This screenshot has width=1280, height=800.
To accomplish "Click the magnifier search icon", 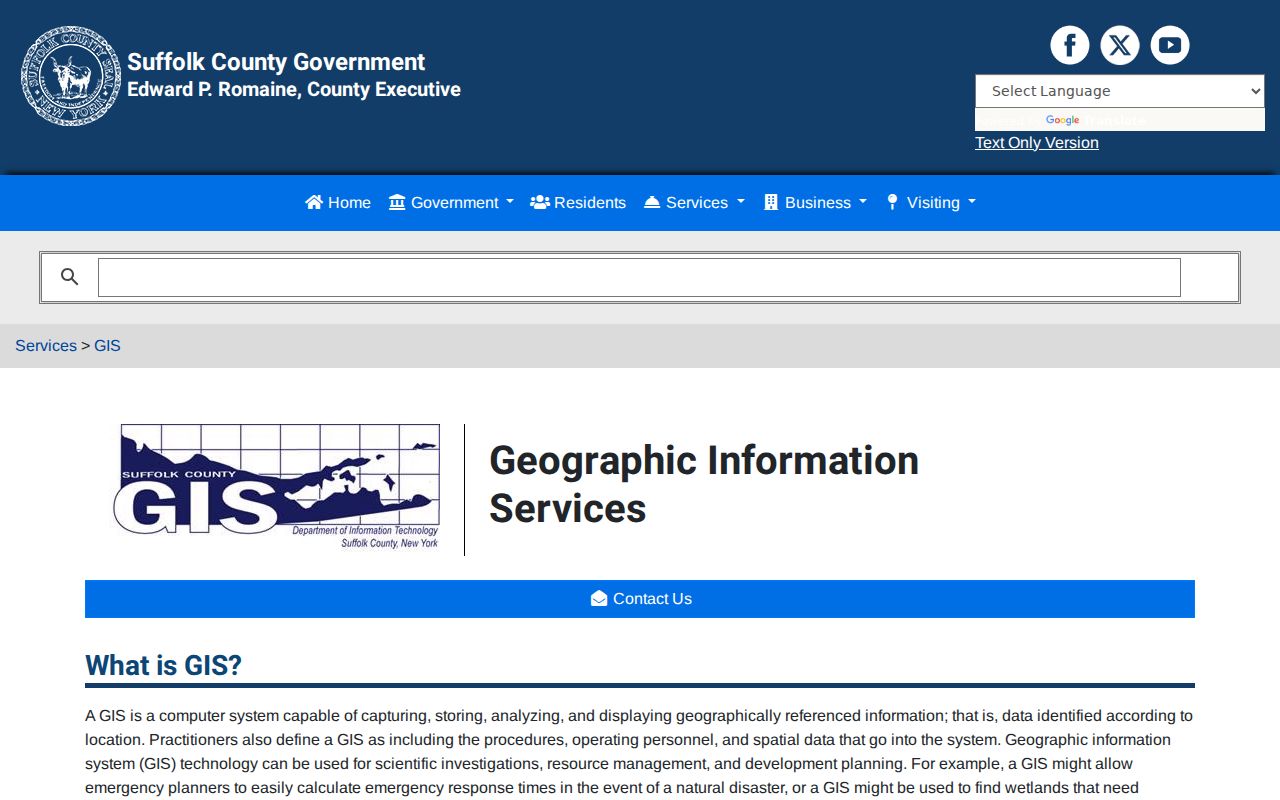I will click(x=69, y=277).
